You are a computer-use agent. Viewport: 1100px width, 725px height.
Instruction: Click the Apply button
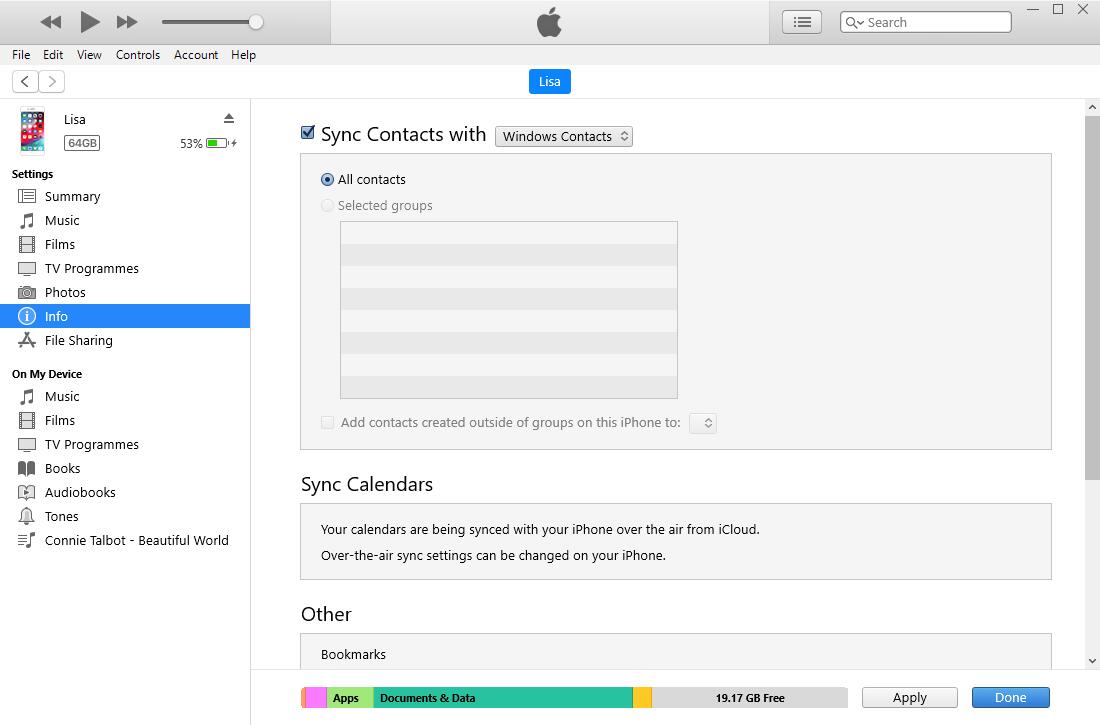[x=908, y=697]
